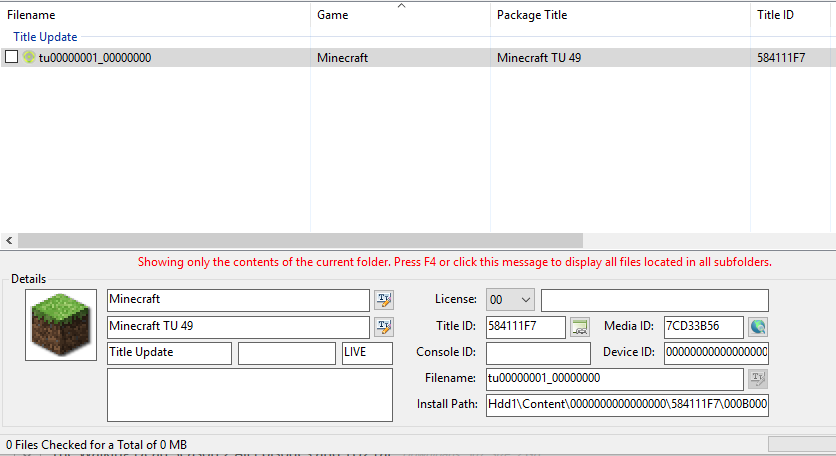Click the left arrow of the horizontal scrollbar

point(10,241)
